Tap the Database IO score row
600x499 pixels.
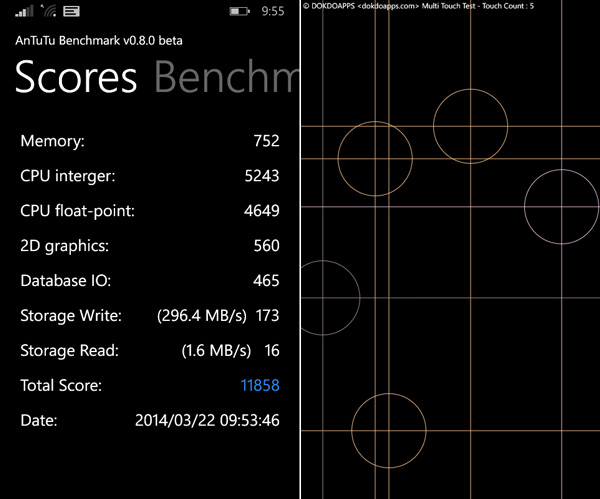tap(150, 281)
